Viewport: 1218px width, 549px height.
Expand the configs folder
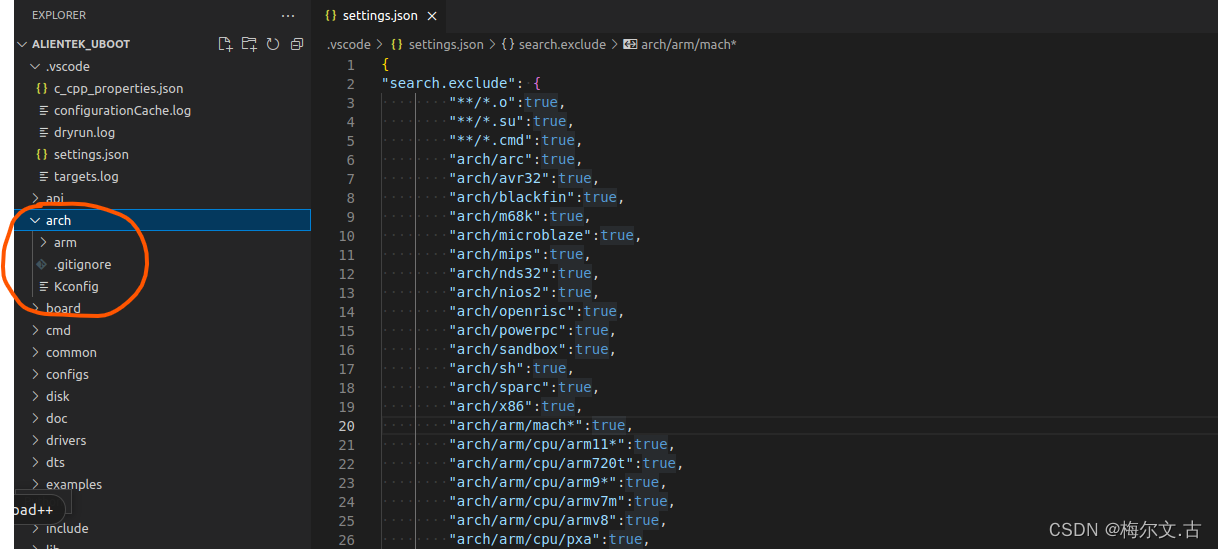click(67, 374)
